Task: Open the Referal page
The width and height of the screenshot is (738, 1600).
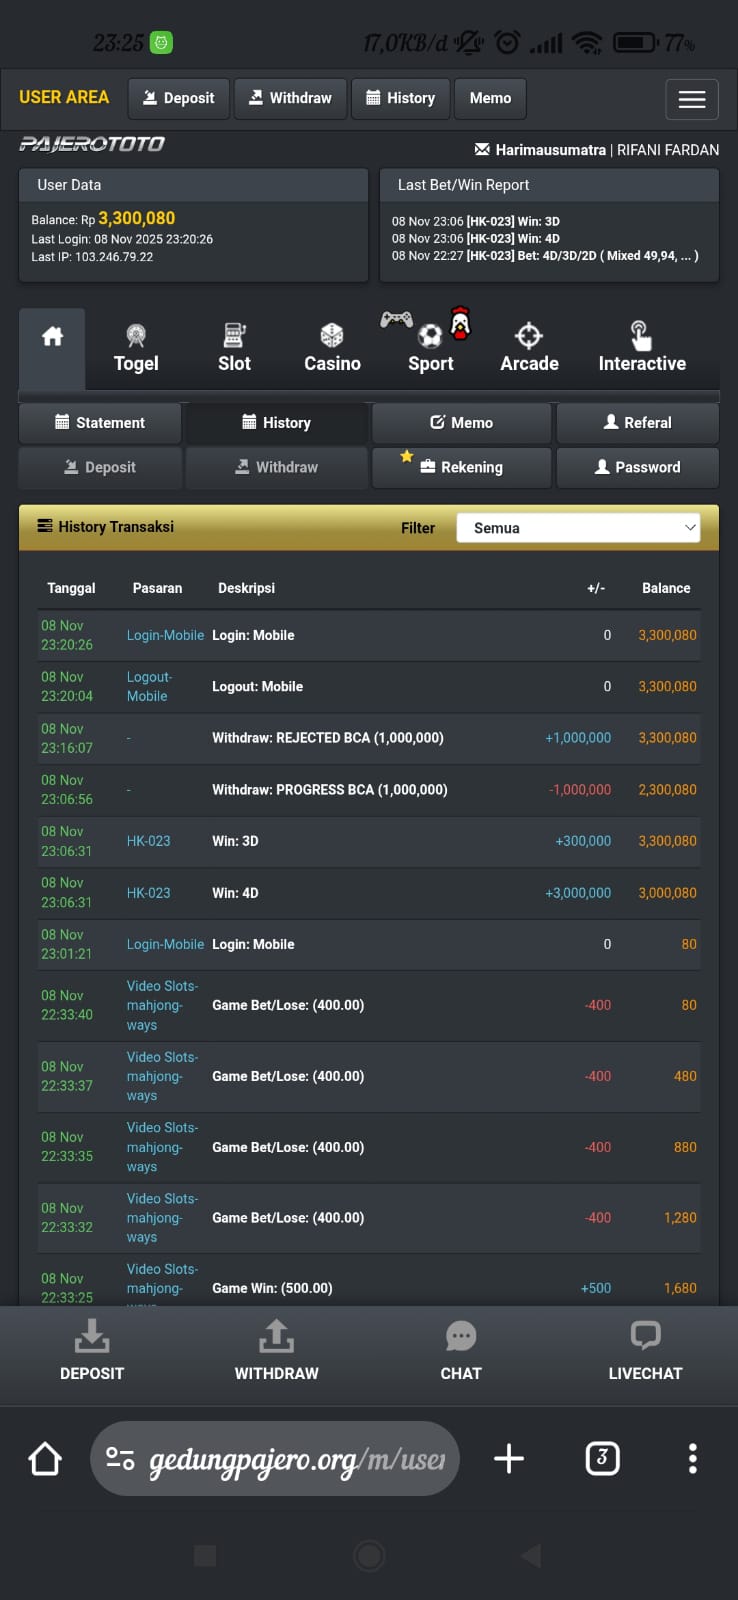Action: 637,423
